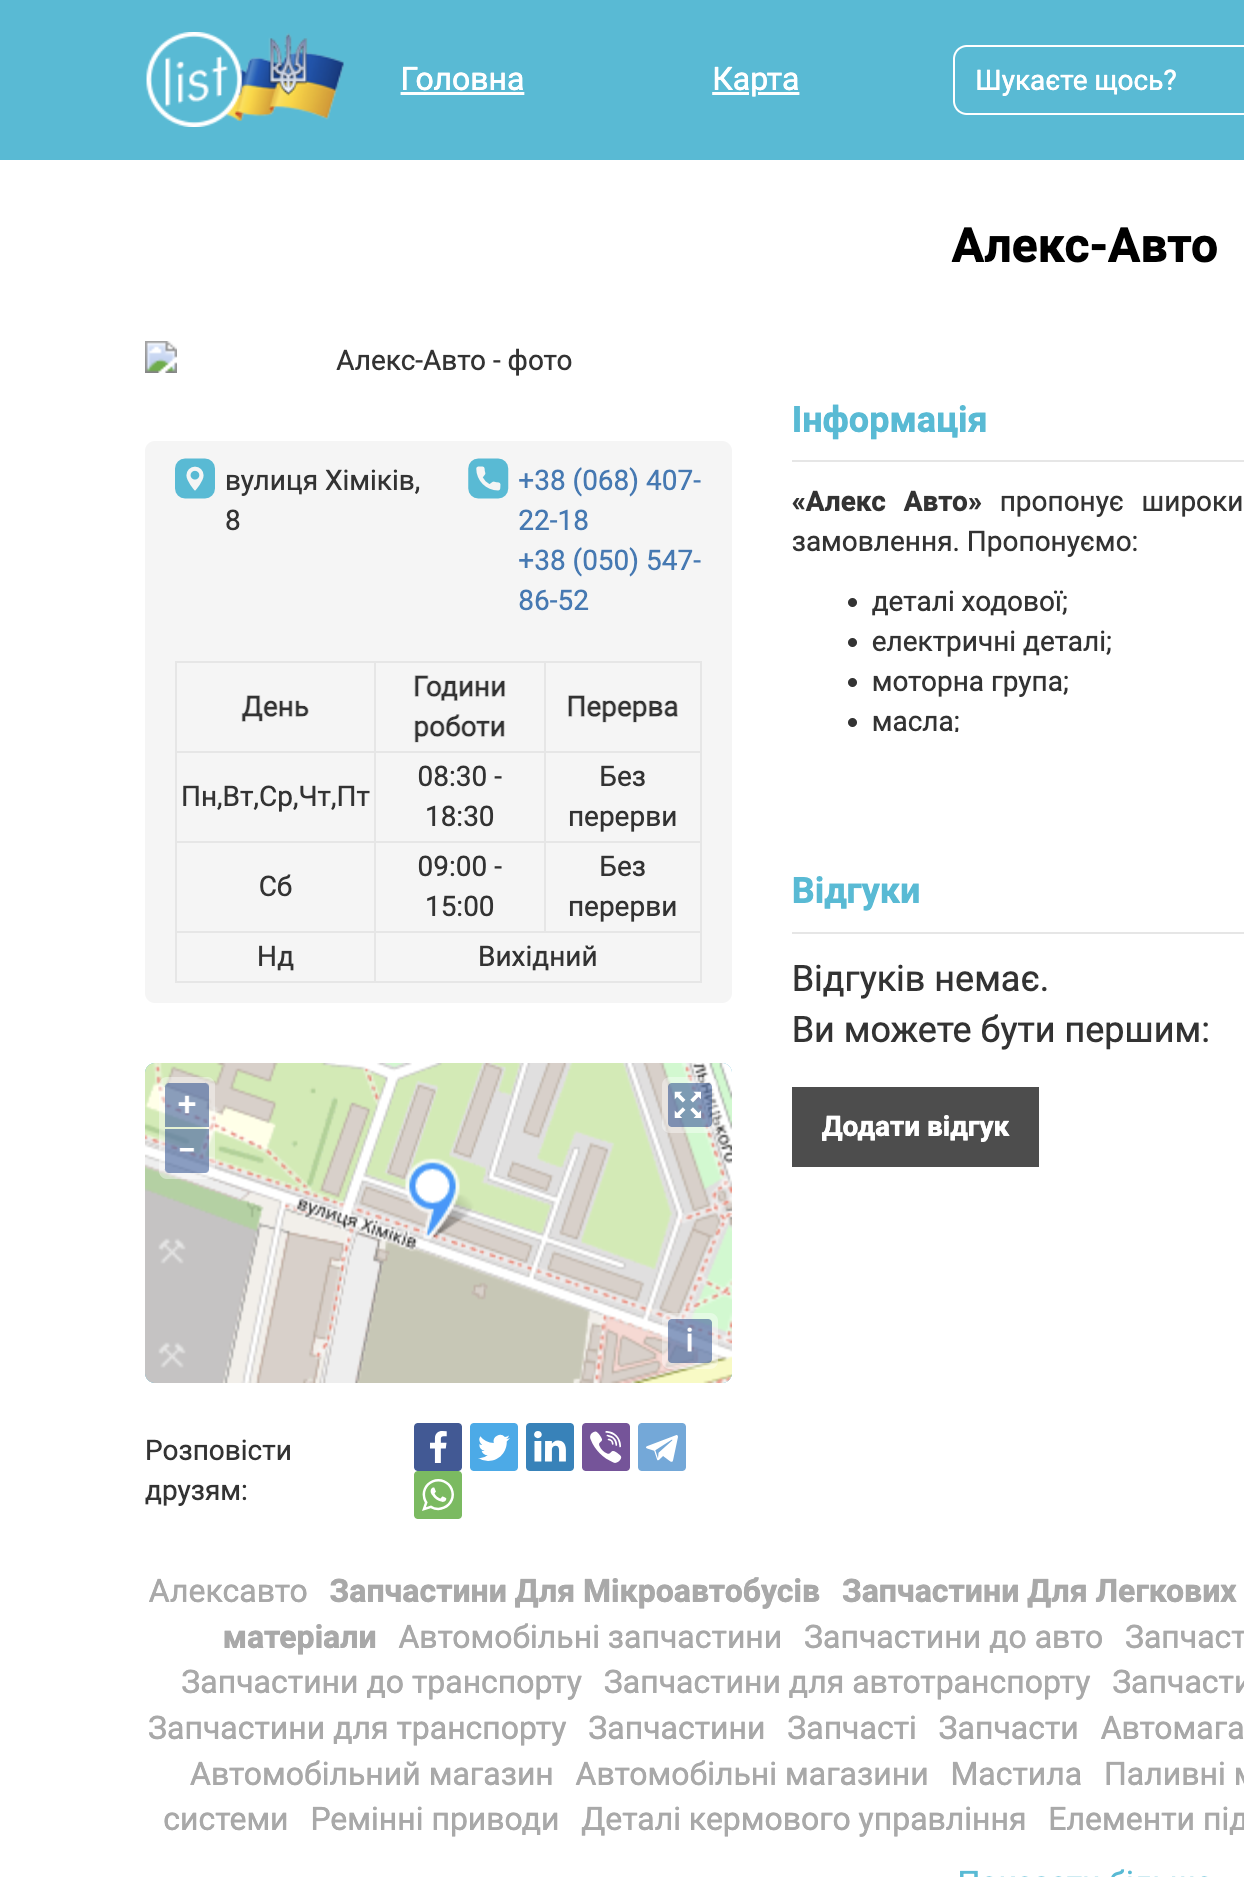
Task: Open the Запчастини для автотранспорту tag
Action: [847, 1683]
